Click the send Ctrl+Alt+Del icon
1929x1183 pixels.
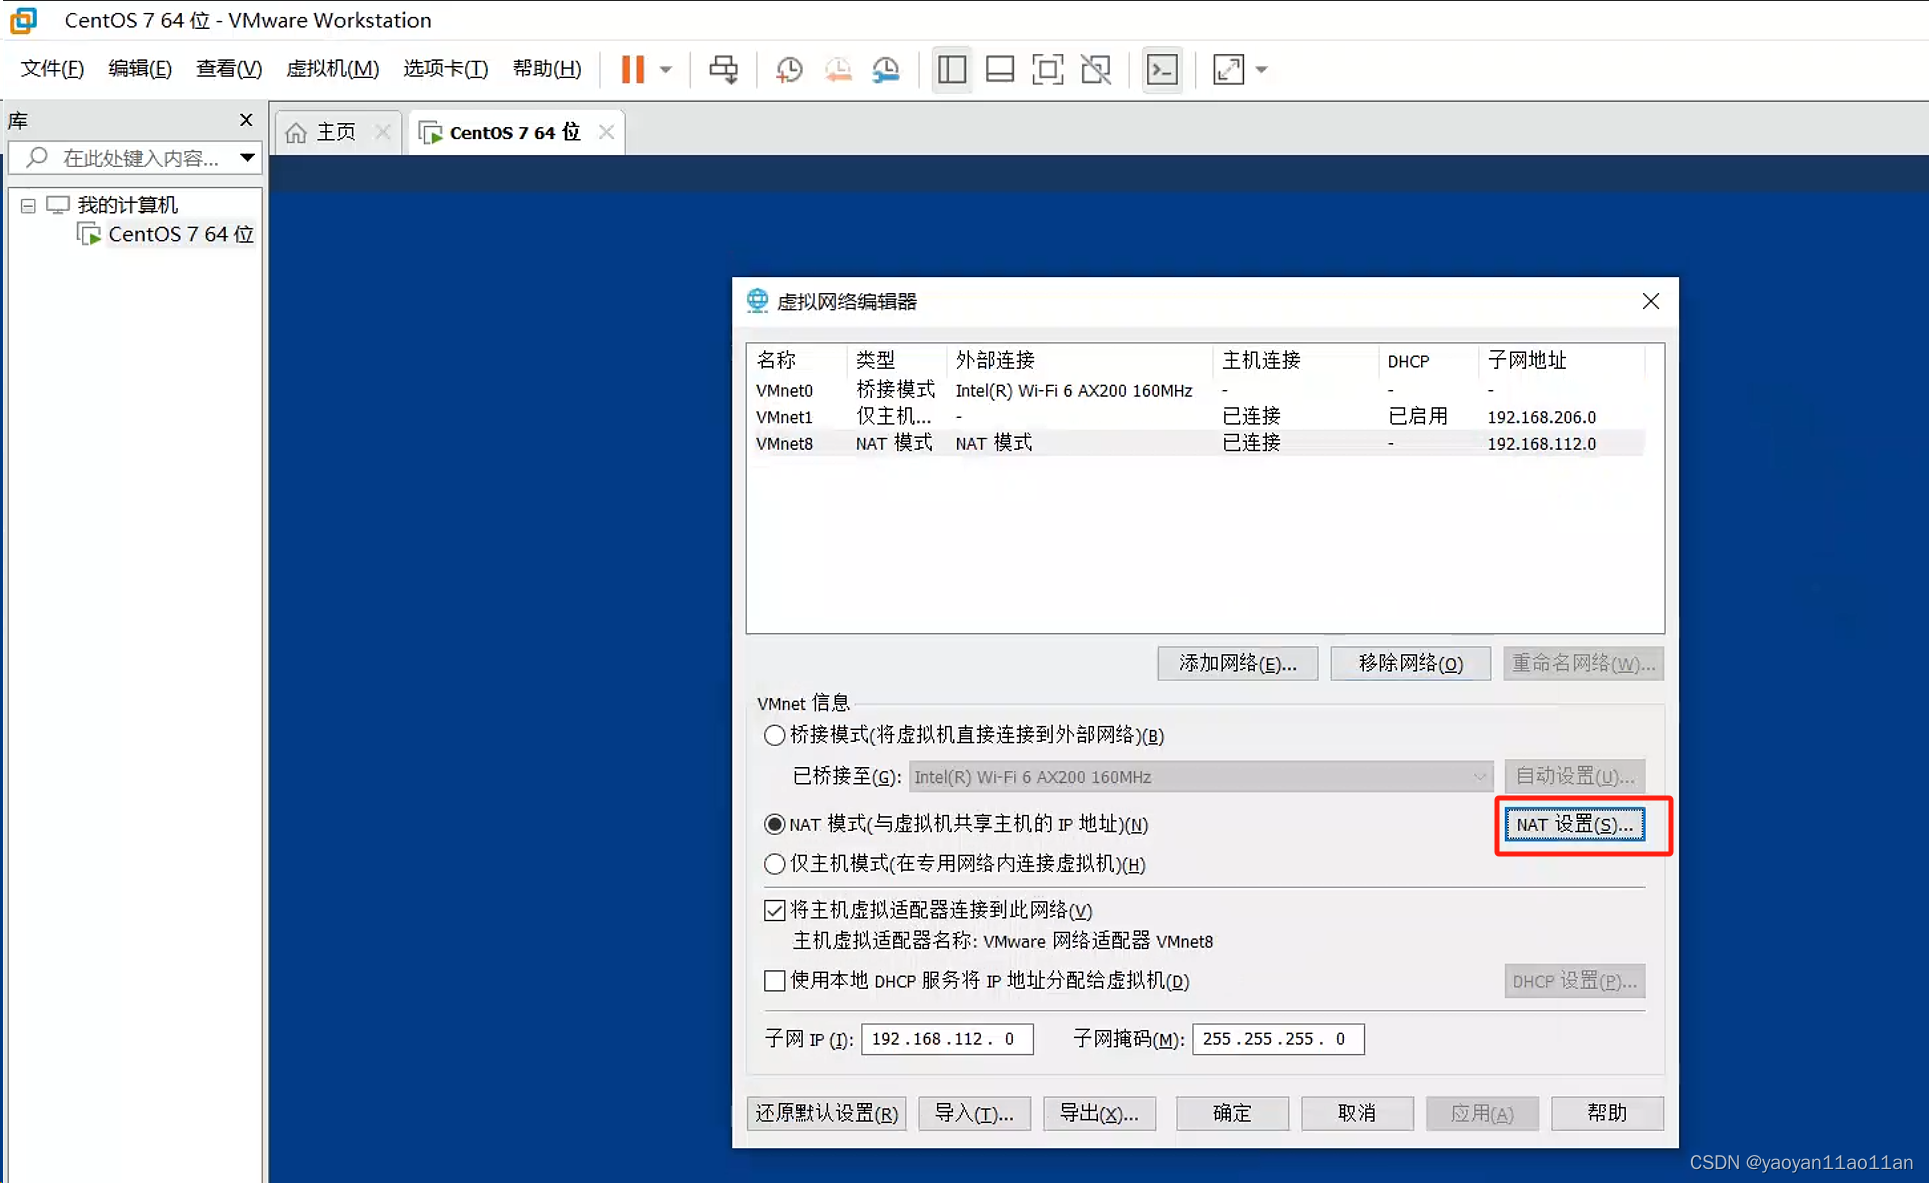tap(723, 69)
